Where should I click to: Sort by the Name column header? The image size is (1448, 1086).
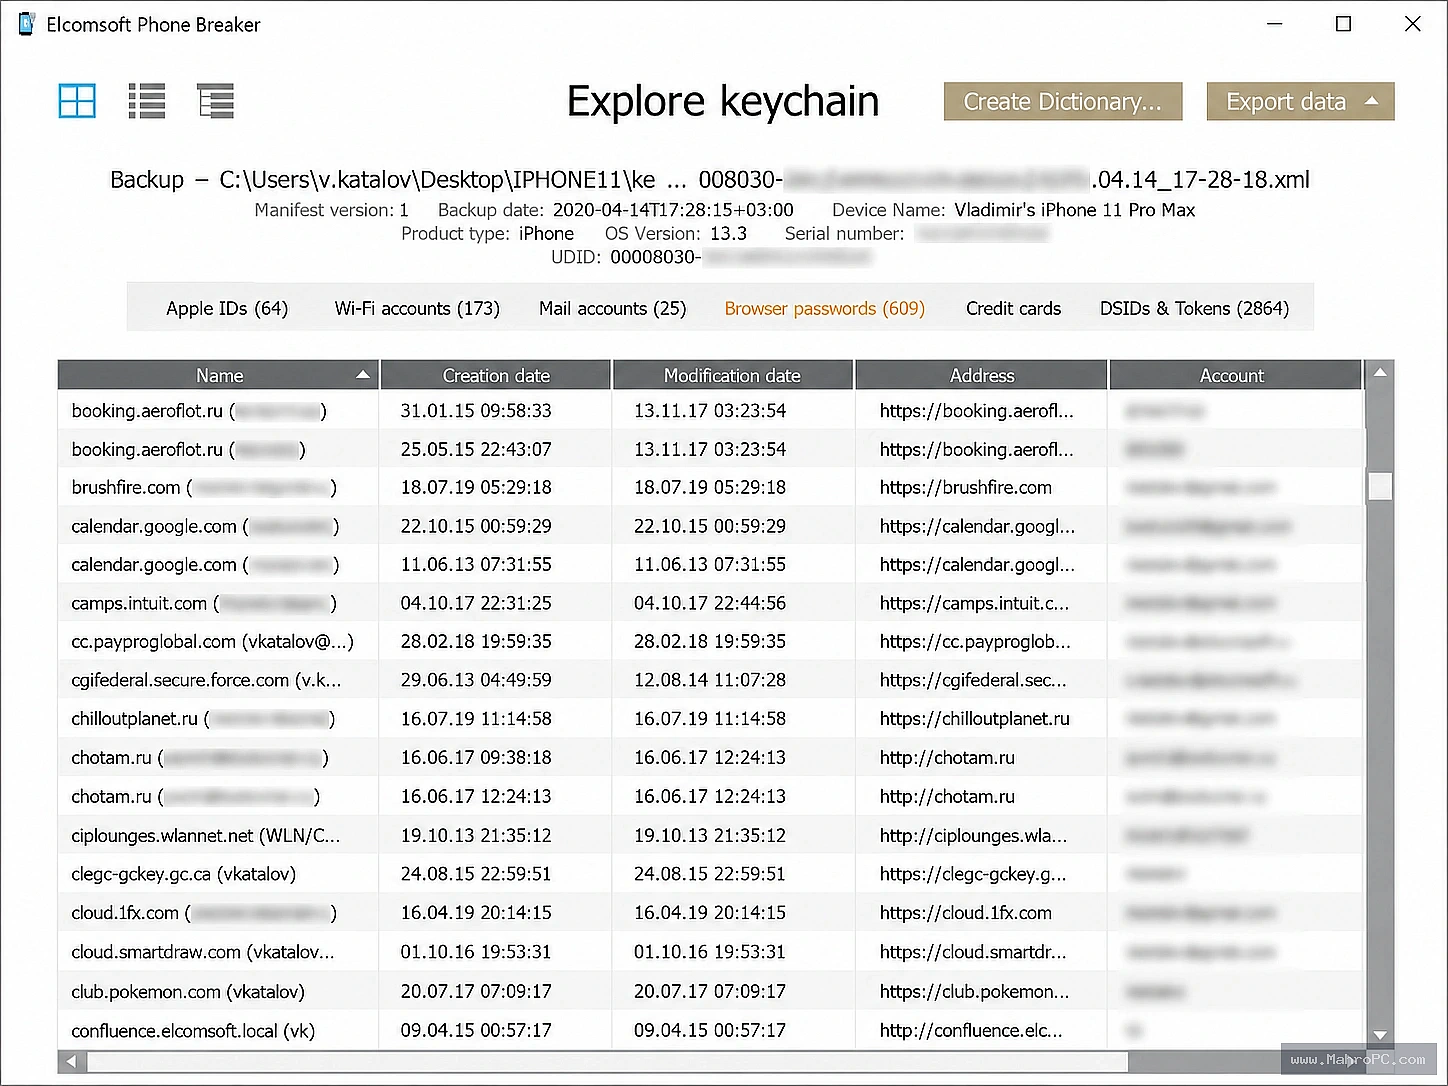click(x=218, y=375)
